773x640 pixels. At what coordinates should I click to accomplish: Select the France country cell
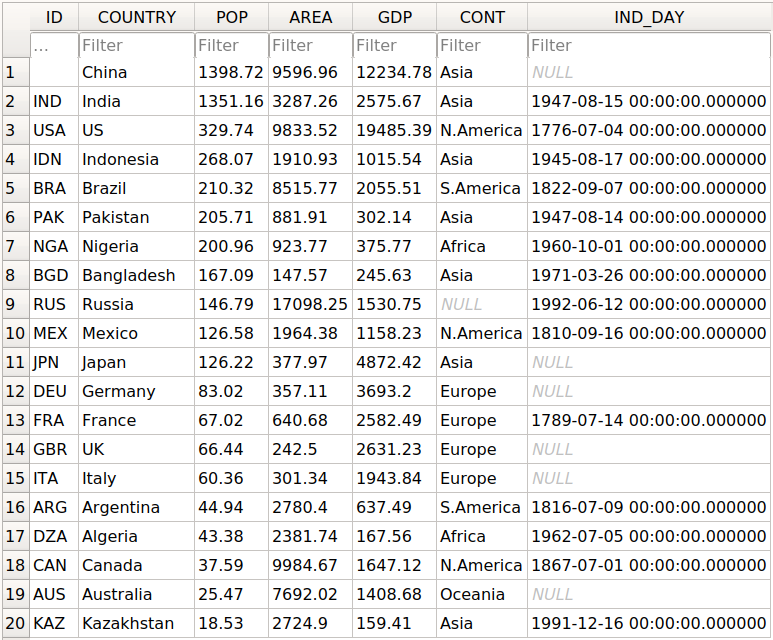pos(137,421)
